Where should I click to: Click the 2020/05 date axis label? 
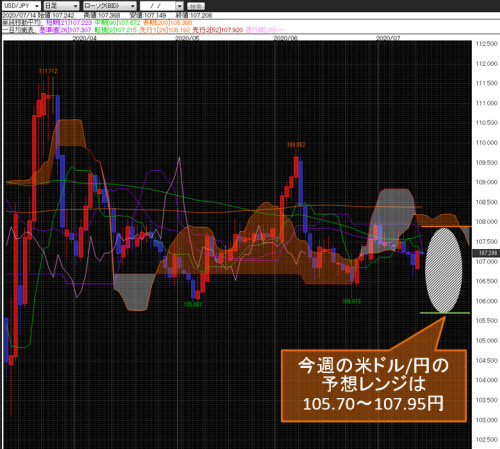pyautogui.click(x=187, y=38)
